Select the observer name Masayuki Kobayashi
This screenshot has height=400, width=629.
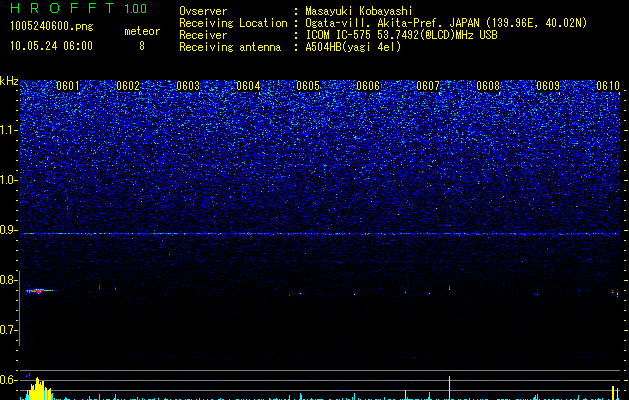click(x=359, y=11)
